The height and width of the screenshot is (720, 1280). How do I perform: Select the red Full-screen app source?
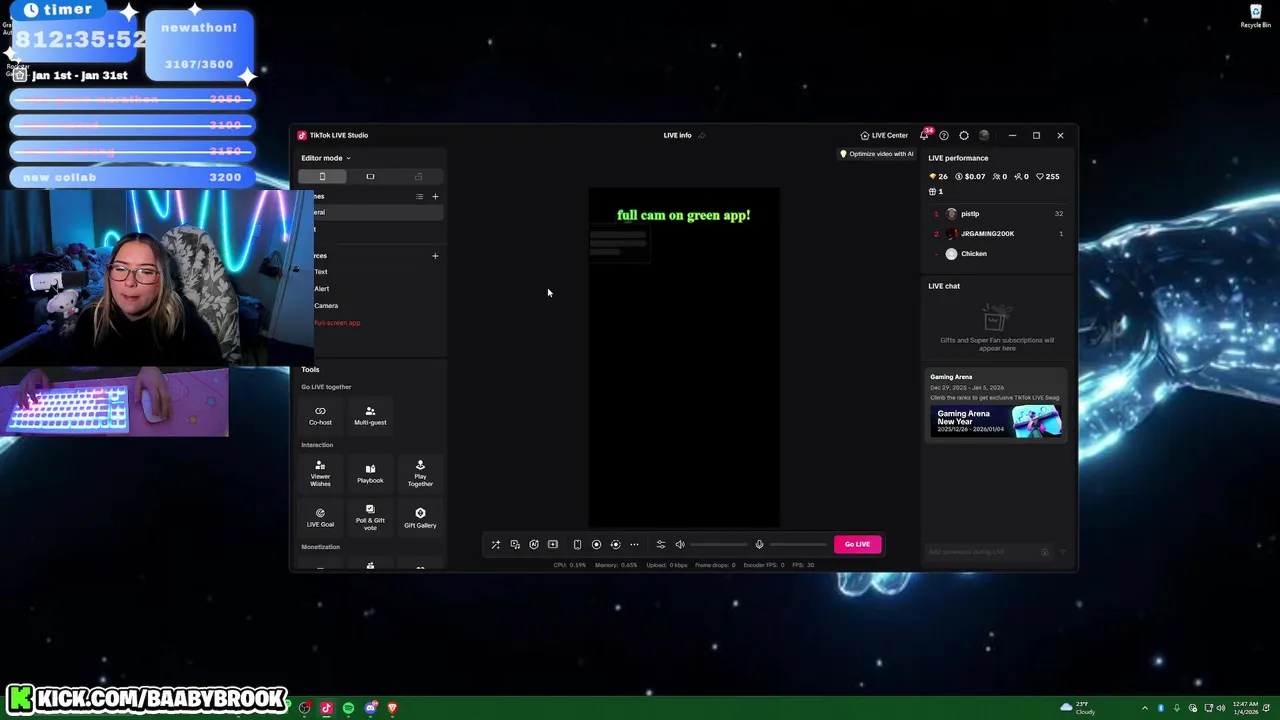(x=337, y=323)
